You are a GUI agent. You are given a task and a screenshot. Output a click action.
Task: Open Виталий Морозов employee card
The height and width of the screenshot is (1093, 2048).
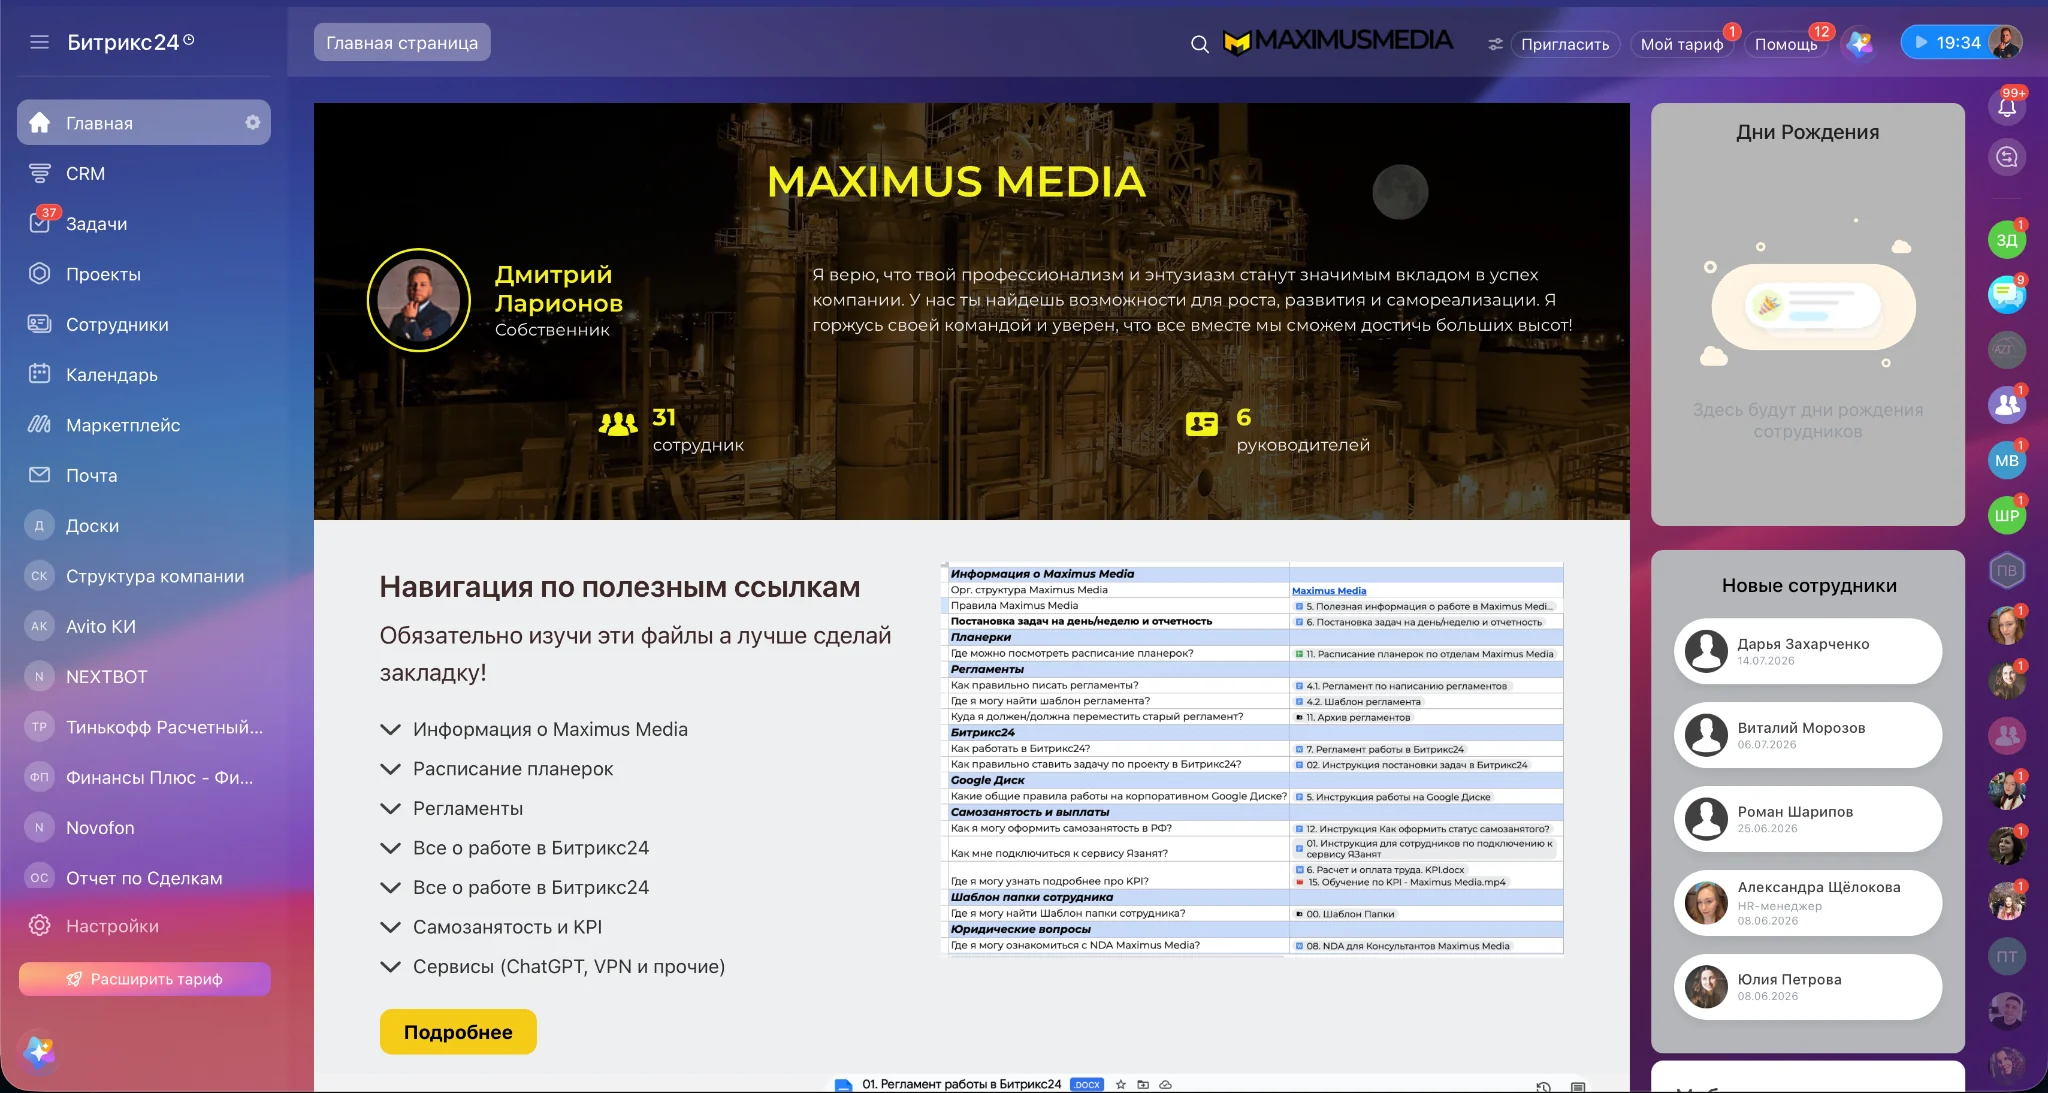pyautogui.click(x=1808, y=735)
